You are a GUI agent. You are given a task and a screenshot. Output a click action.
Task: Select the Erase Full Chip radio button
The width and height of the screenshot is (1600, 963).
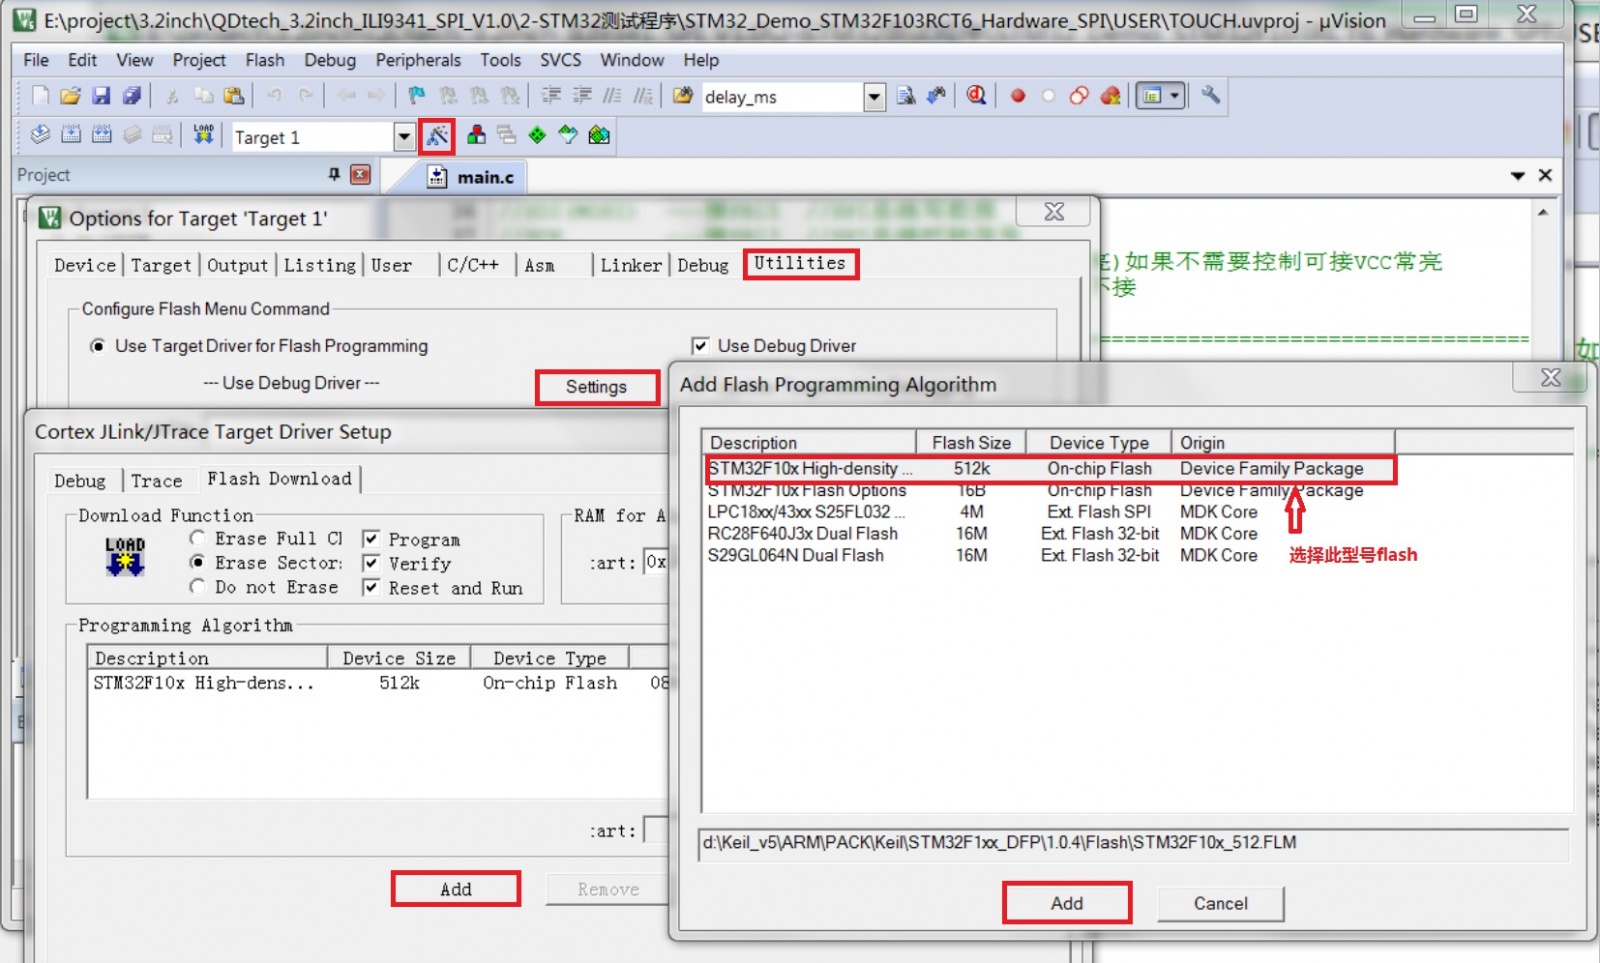[x=198, y=539]
